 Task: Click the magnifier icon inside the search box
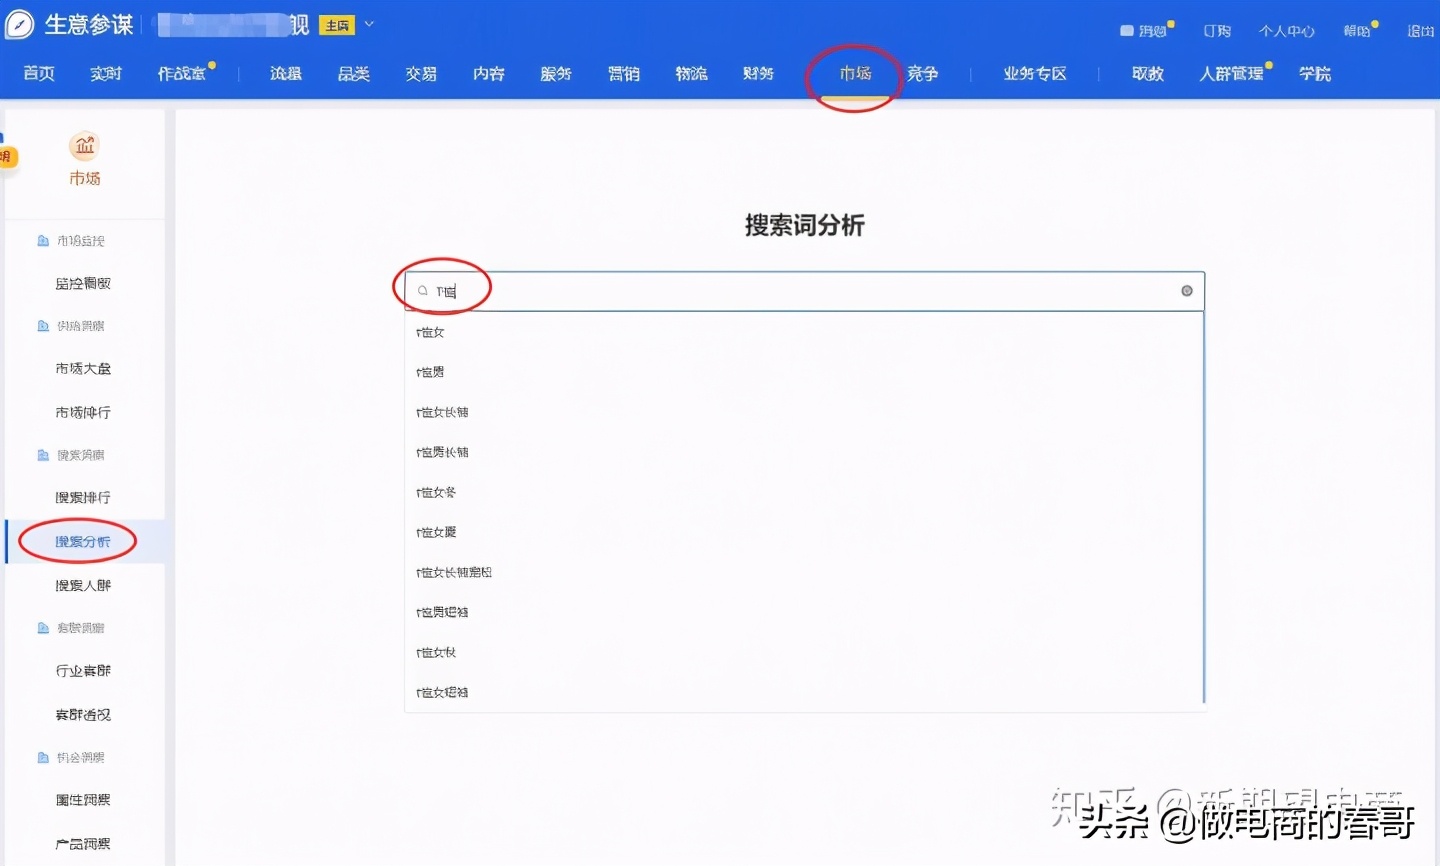tap(423, 290)
